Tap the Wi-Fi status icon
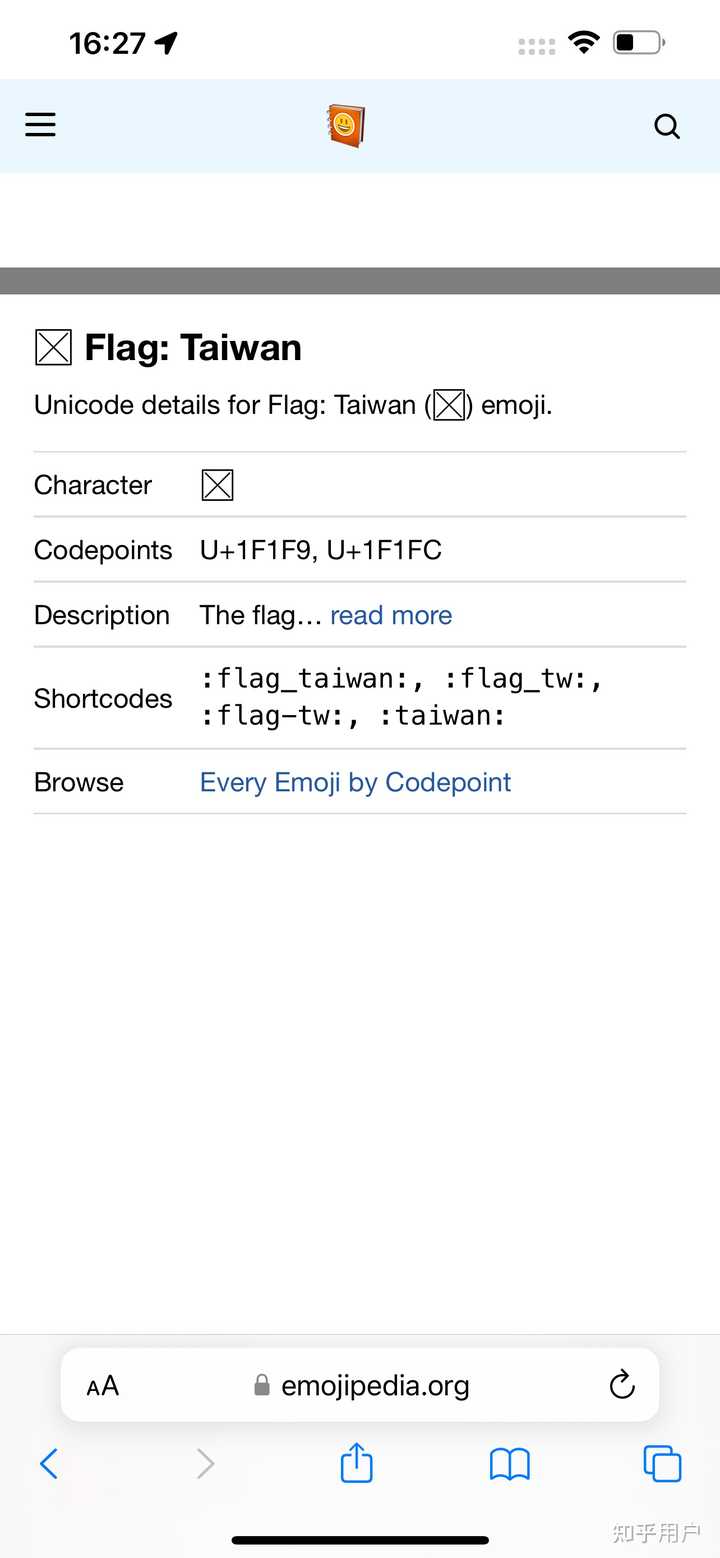The width and height of the screenshot is (720, 1558). [x=584, y=42]
